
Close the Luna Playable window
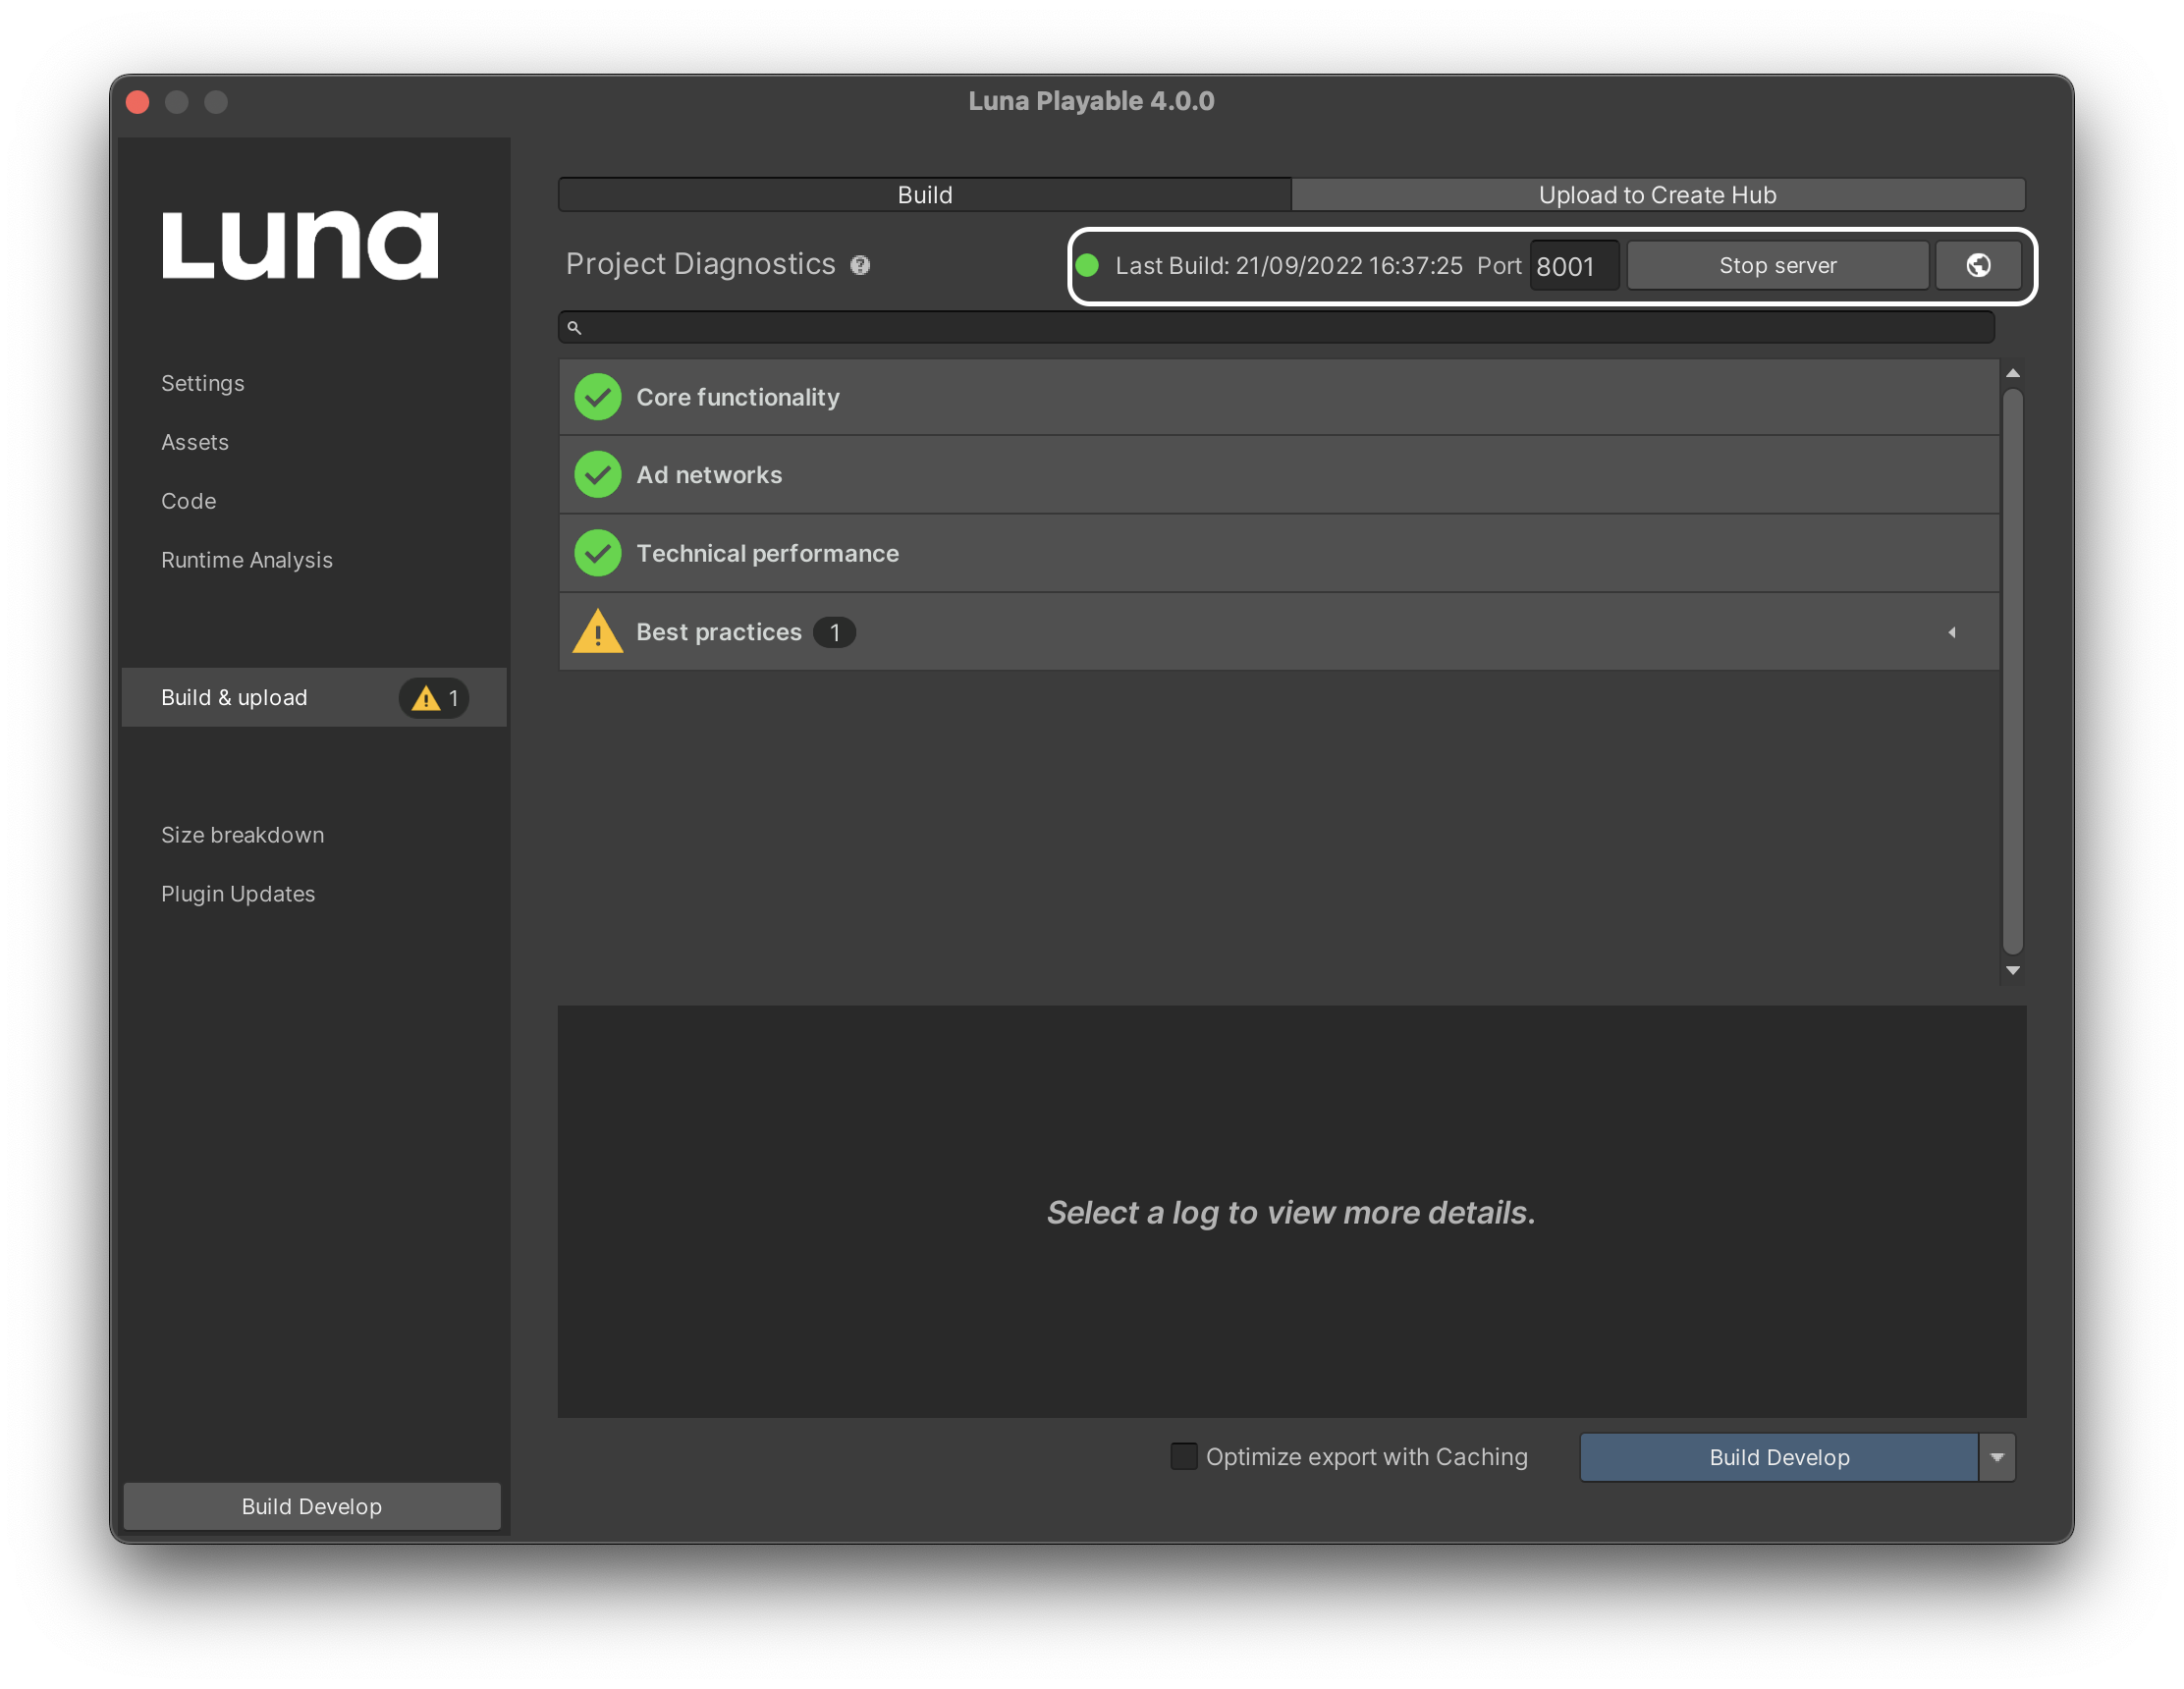point(138,102)
